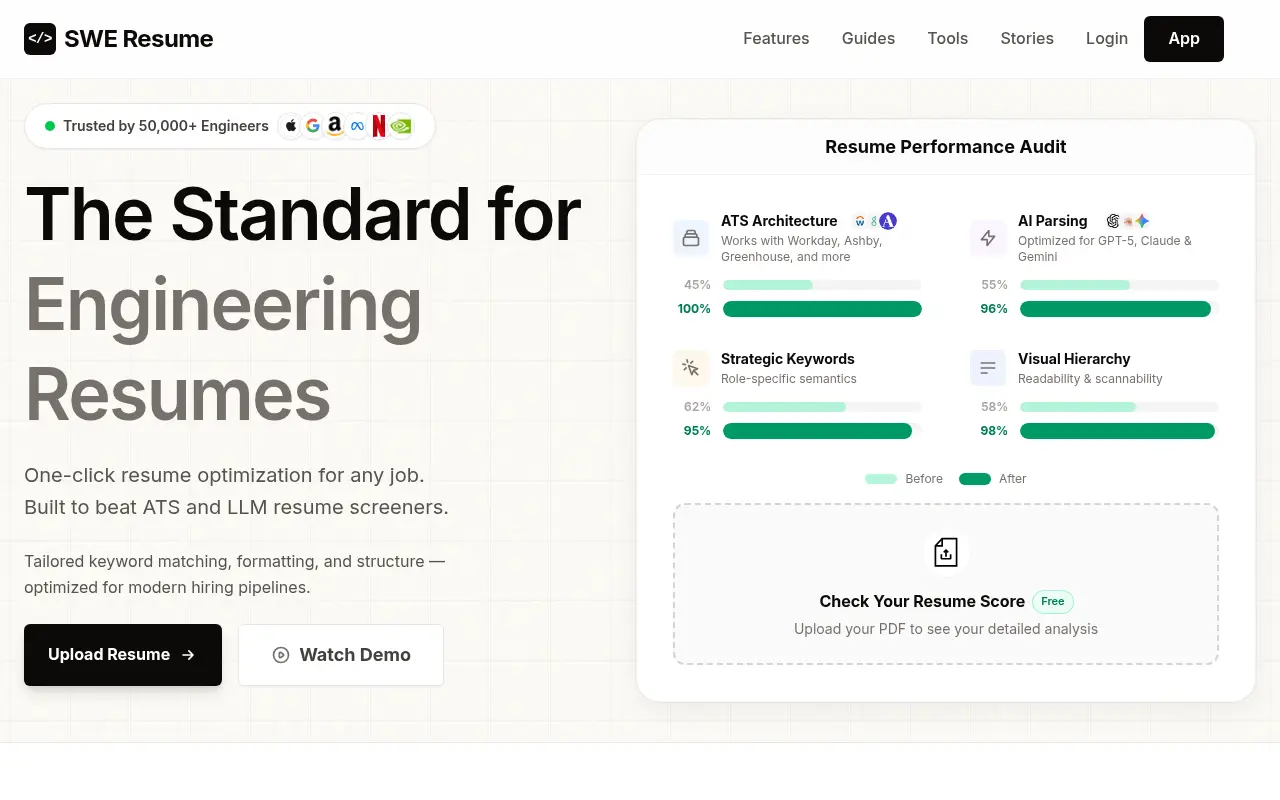1280x800 pixels.
Task: Click the AI Parsing lightning bolt icon
Action: coord(988,238)
